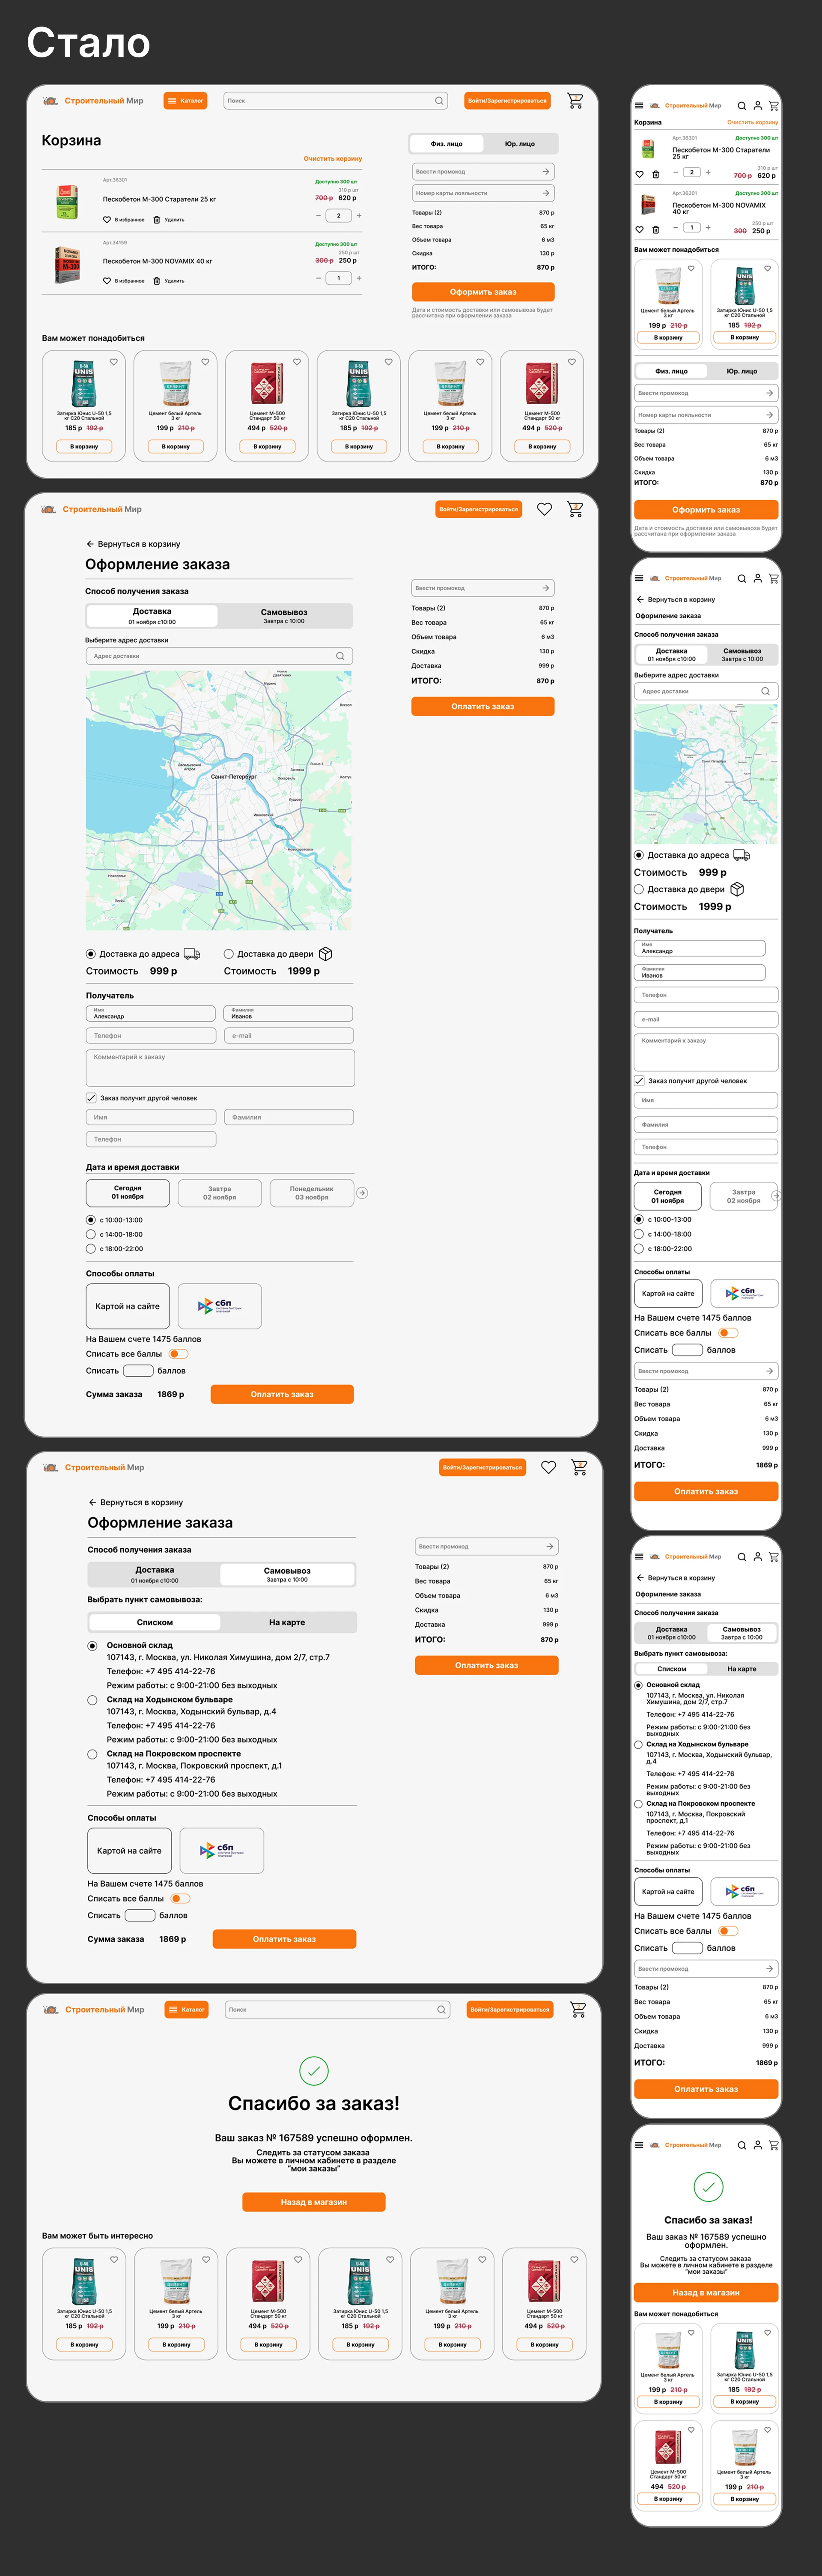Screen dimensions: 822x2576
Task: Select Доставка до двери radio in desktop checkout
Action: click(x=228, y=954)
